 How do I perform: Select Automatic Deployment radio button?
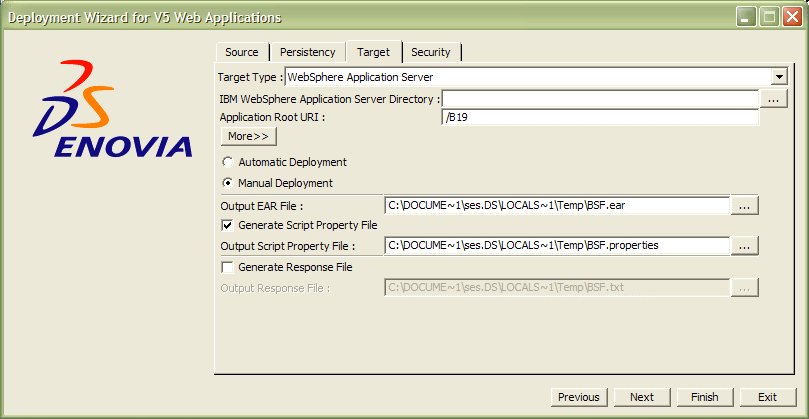(228, 162)
